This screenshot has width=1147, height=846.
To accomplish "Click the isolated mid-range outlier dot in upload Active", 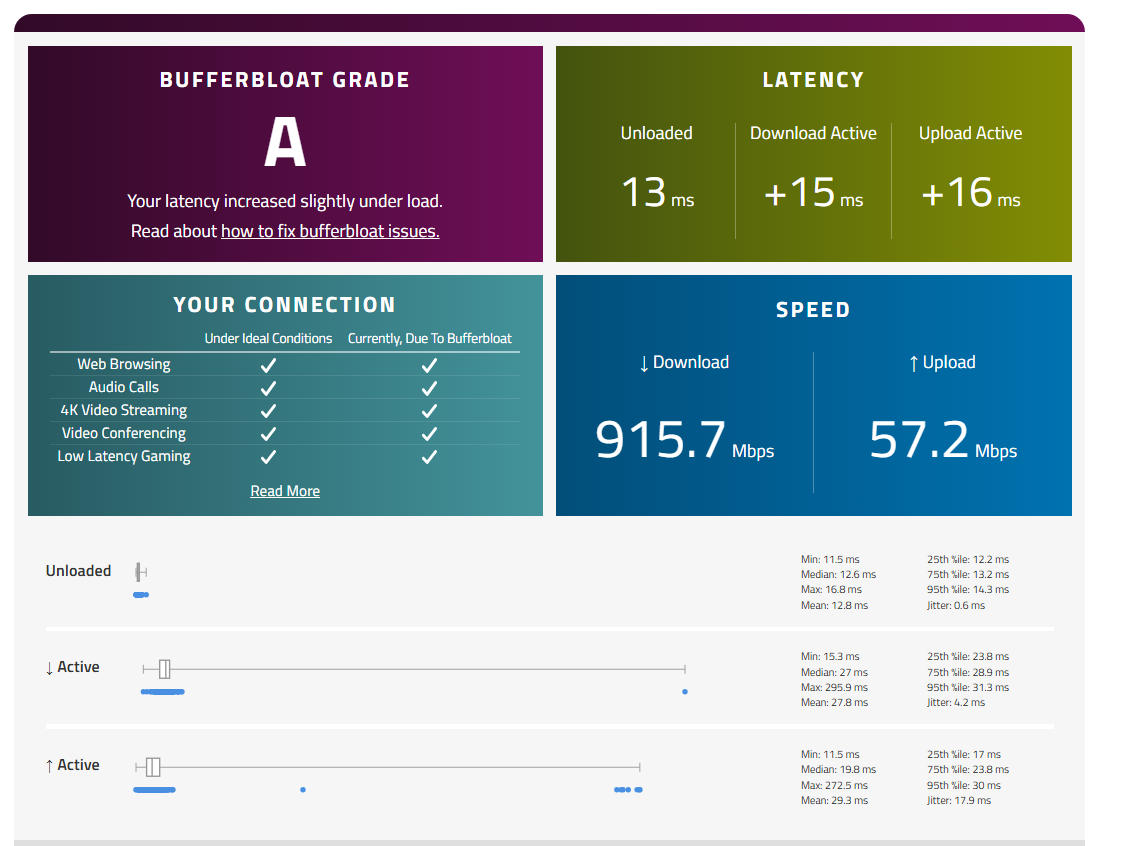I will [303, 790].
